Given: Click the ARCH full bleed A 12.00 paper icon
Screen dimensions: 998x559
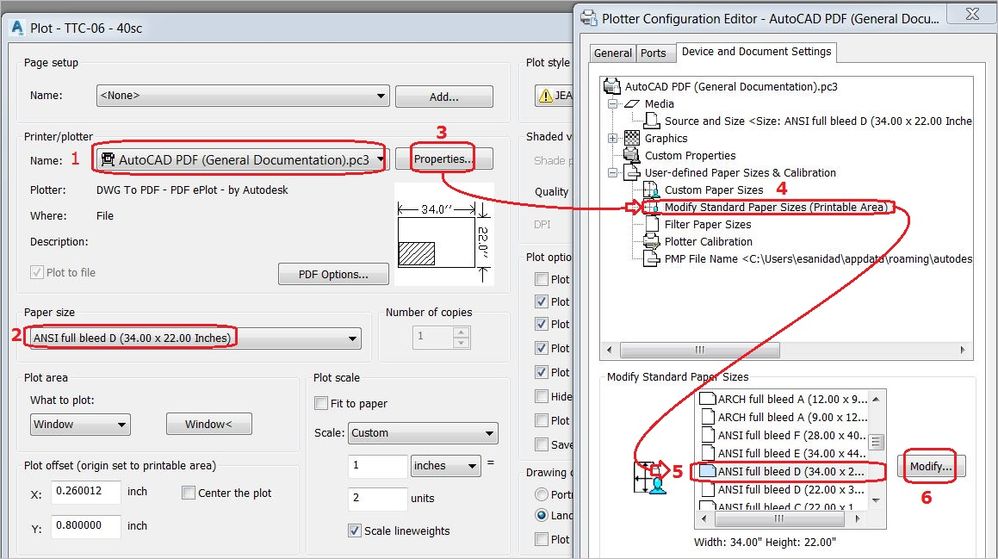Looking at the screenshot, I should point(708,399).
